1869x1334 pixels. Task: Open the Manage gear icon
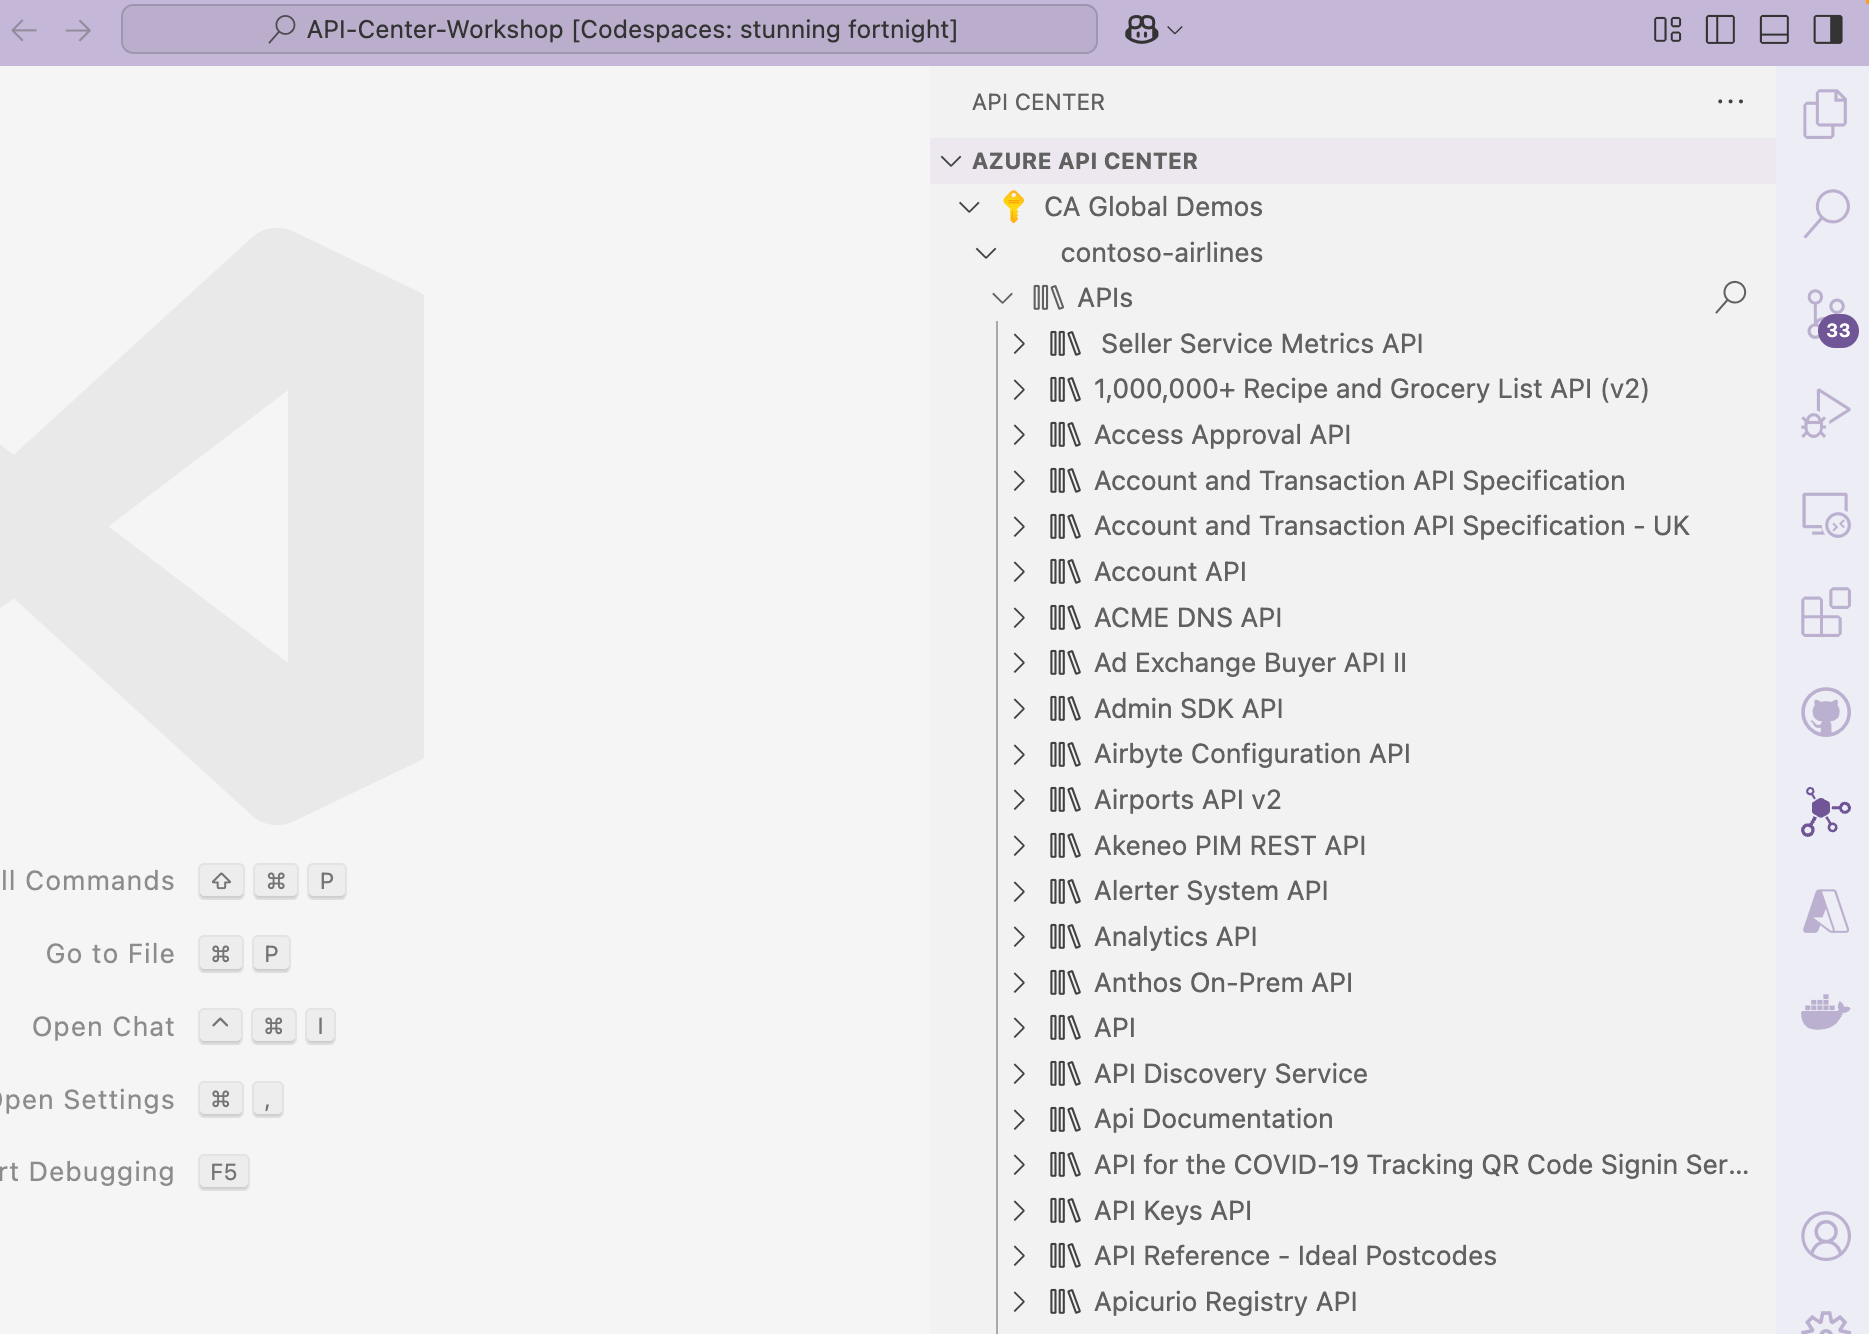1825,1322
